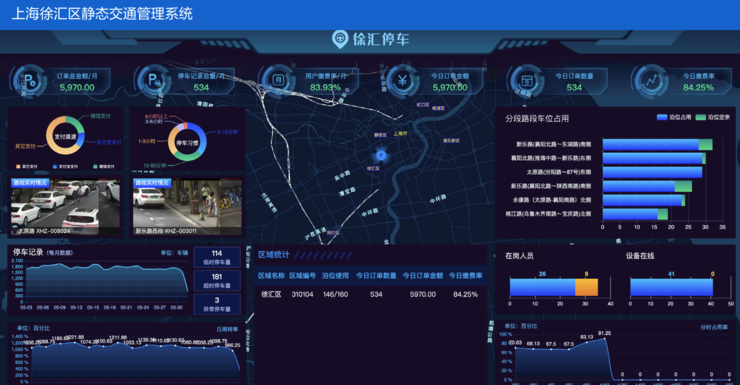Click the 3 异常停车量 card
The height and width of the screenshot is (385, 740).
pos(217,304)
